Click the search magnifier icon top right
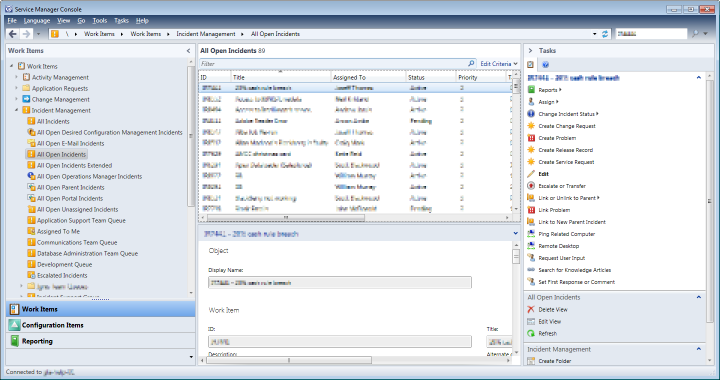This screenshot has height=380, width=720. (x=695, y=34)
